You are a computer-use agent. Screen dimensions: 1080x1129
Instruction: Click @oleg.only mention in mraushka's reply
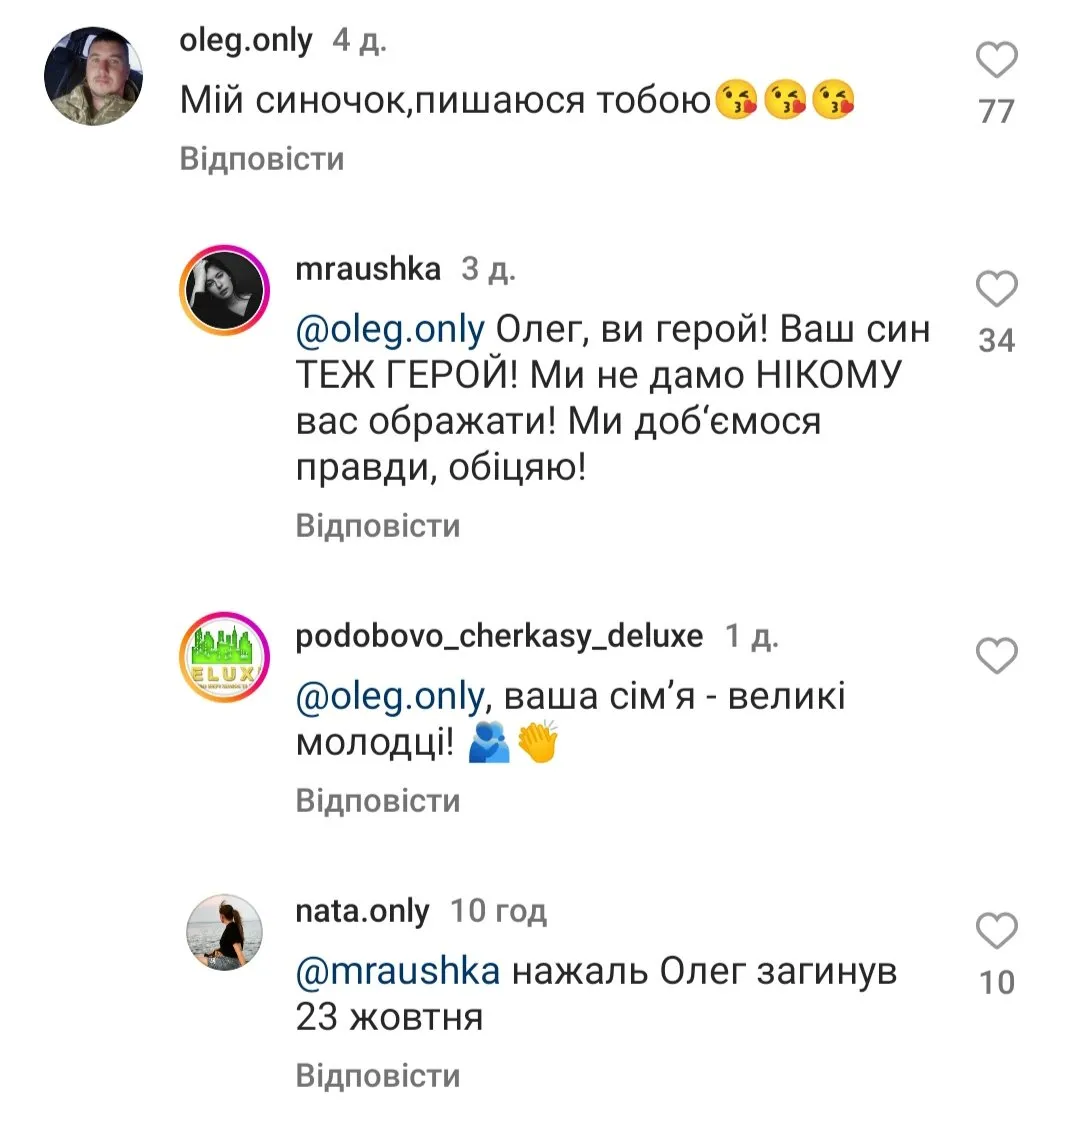pos(390,329)
